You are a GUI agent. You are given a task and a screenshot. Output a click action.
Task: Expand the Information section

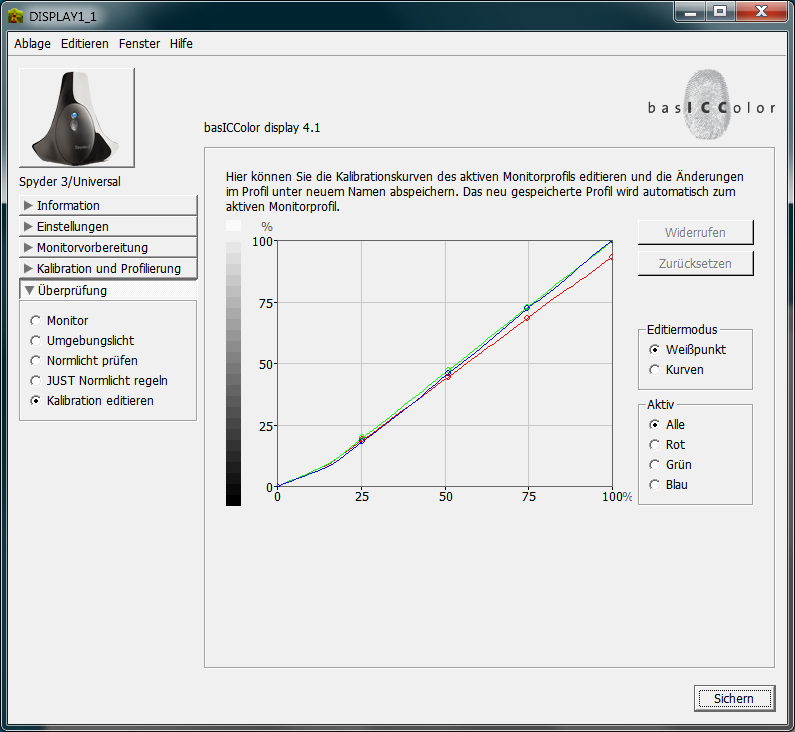68,205
